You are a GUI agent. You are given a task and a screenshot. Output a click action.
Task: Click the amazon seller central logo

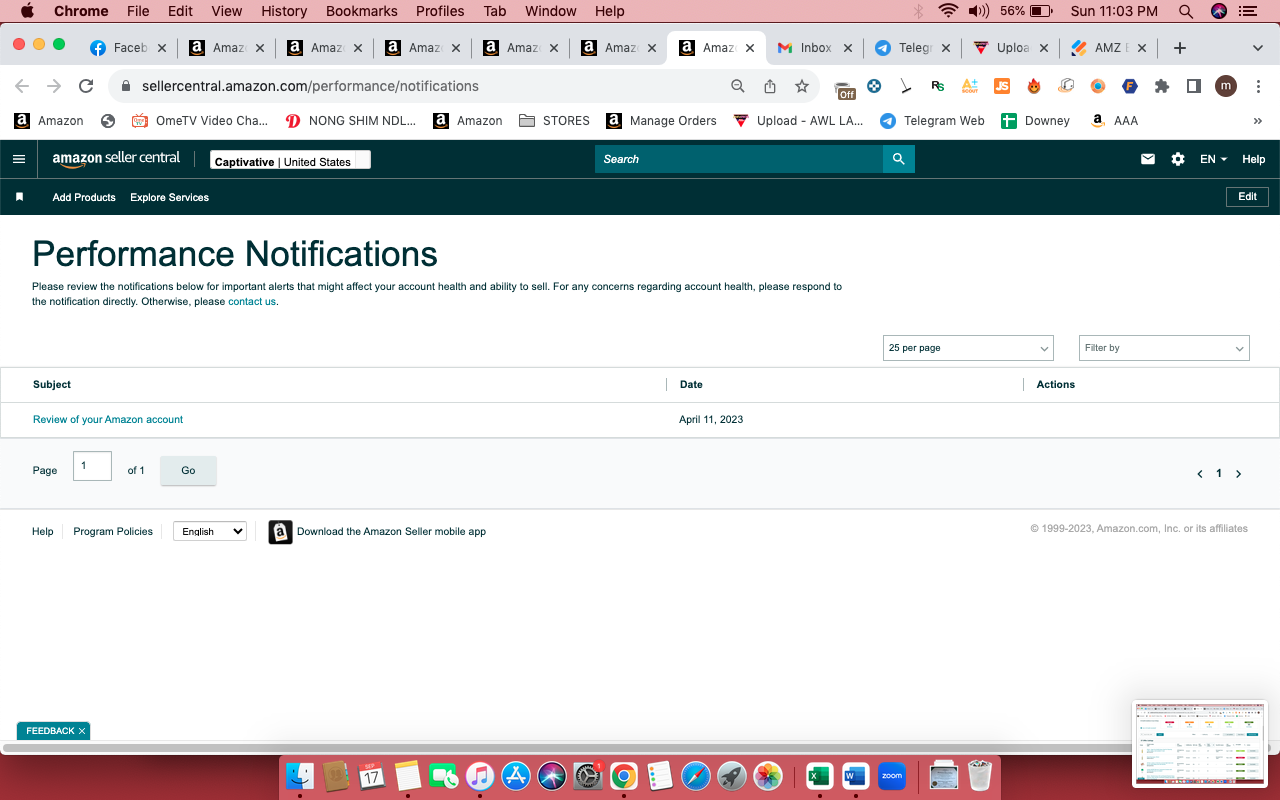(116, 159)
